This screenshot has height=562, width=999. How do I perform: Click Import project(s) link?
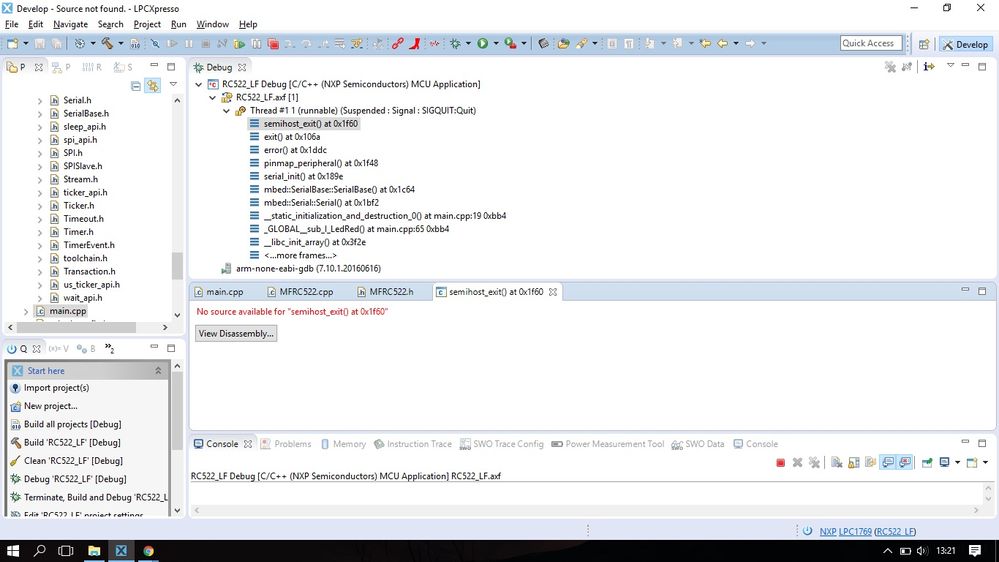(x=56, y=388)
